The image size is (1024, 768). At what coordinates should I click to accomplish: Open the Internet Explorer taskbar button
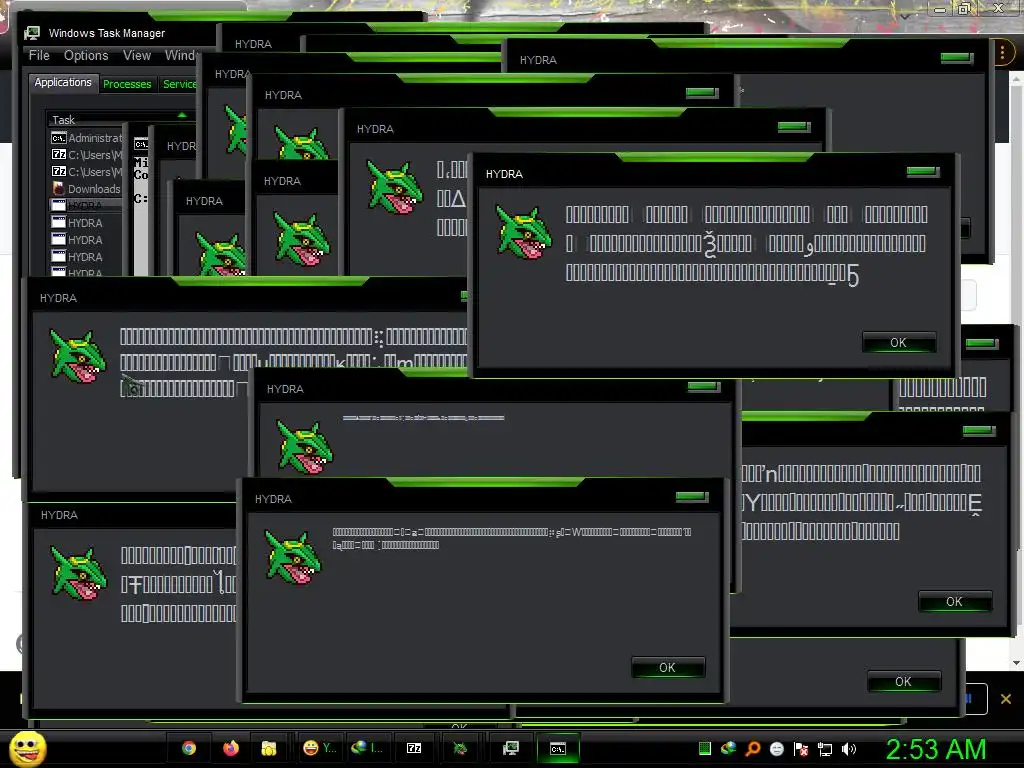coord(367,748)
